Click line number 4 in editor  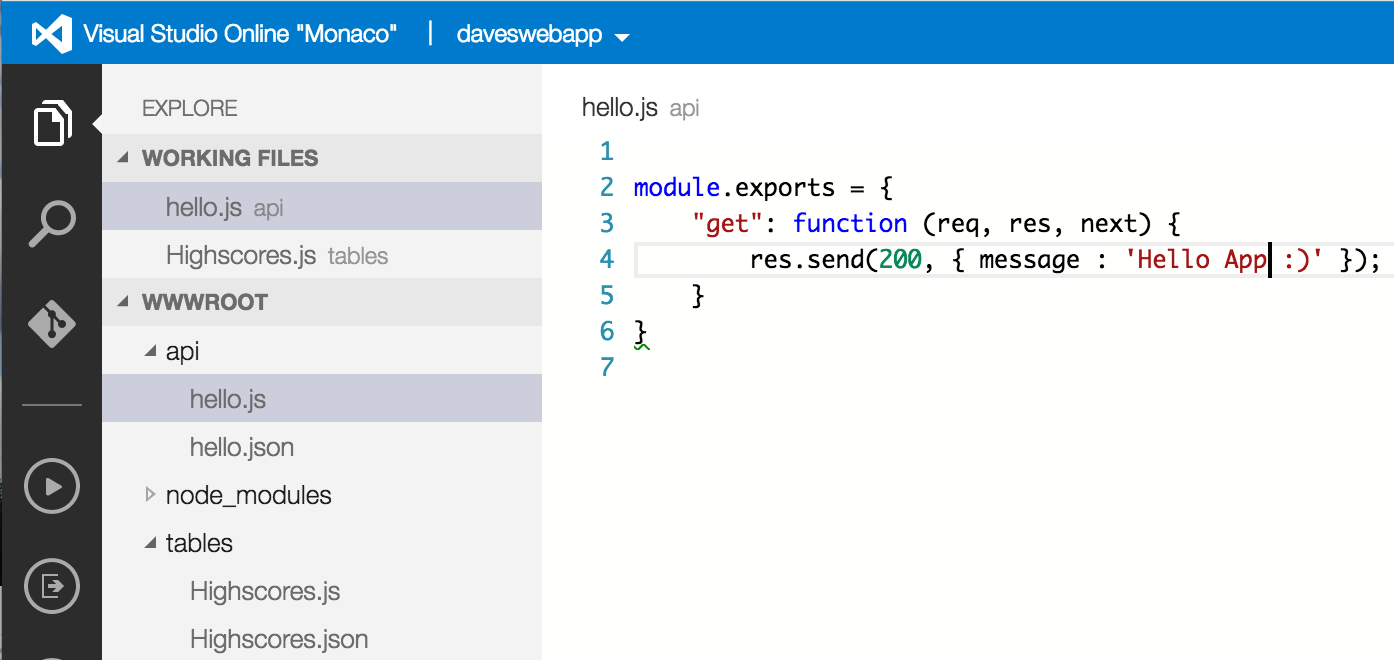(x=606, y=260)
